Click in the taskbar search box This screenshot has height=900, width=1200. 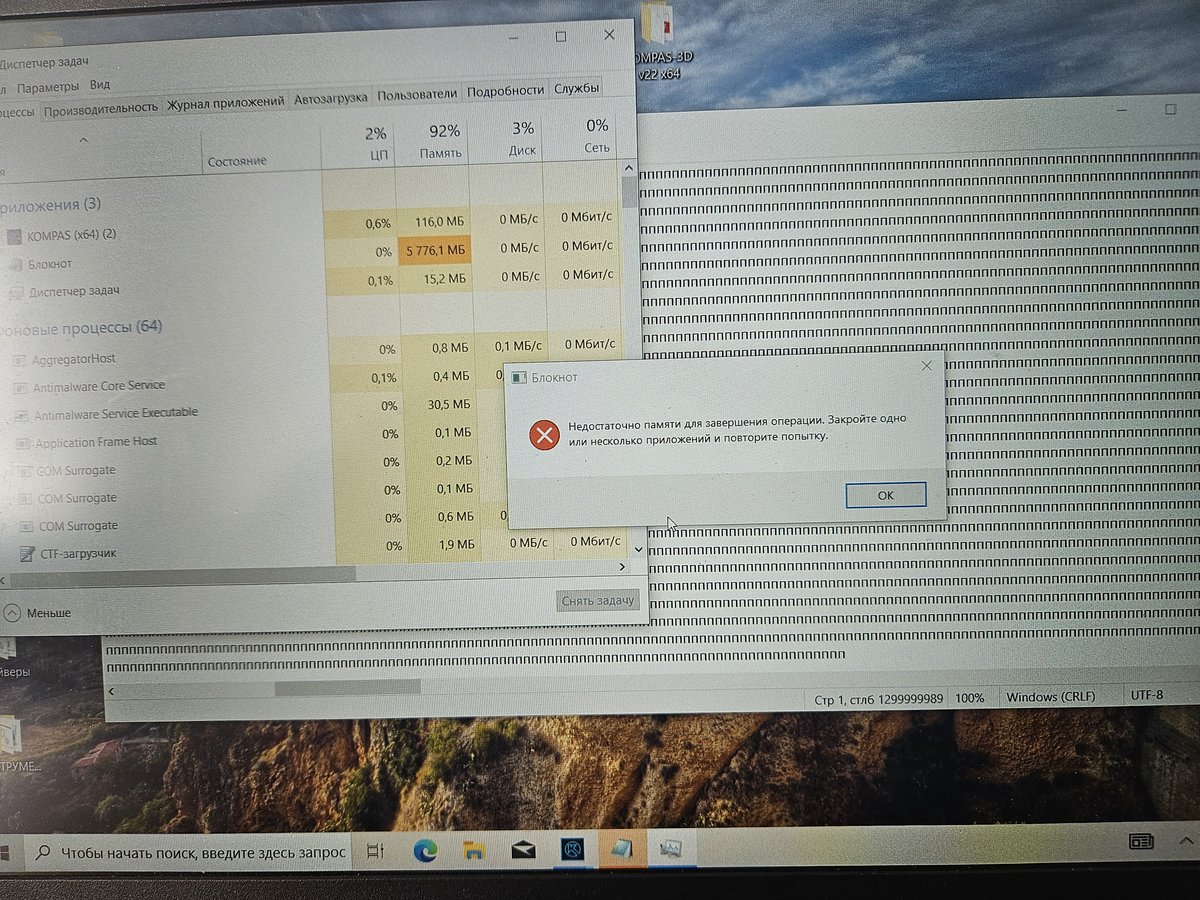coord(189,853)
